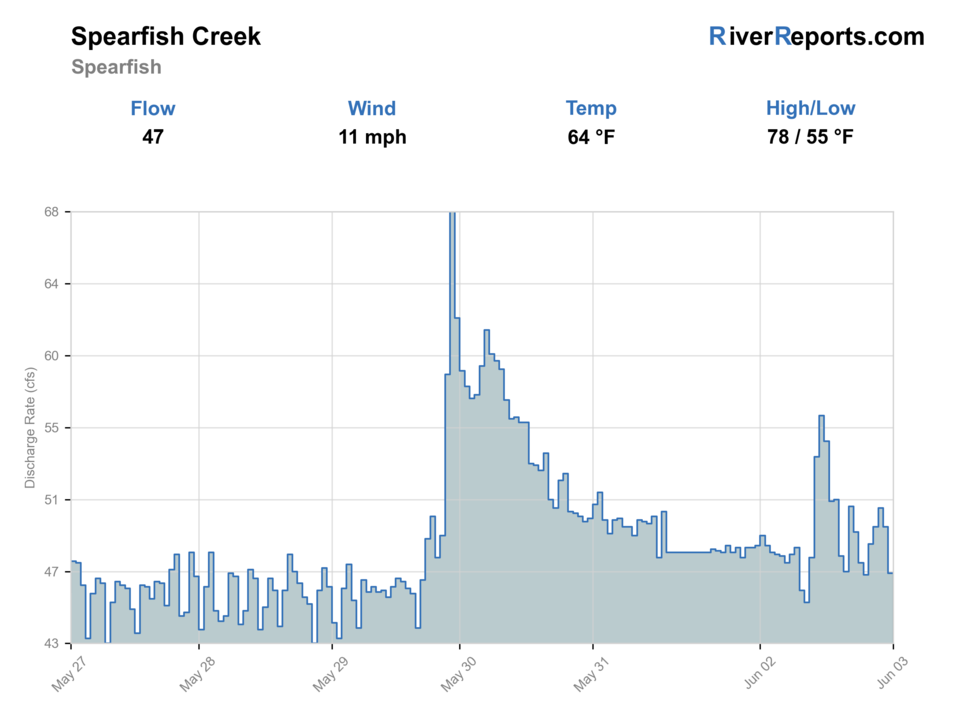Click the 47 y-axis tick label
The width and height of the screenshot is (960, 720).
click(51, 572)
